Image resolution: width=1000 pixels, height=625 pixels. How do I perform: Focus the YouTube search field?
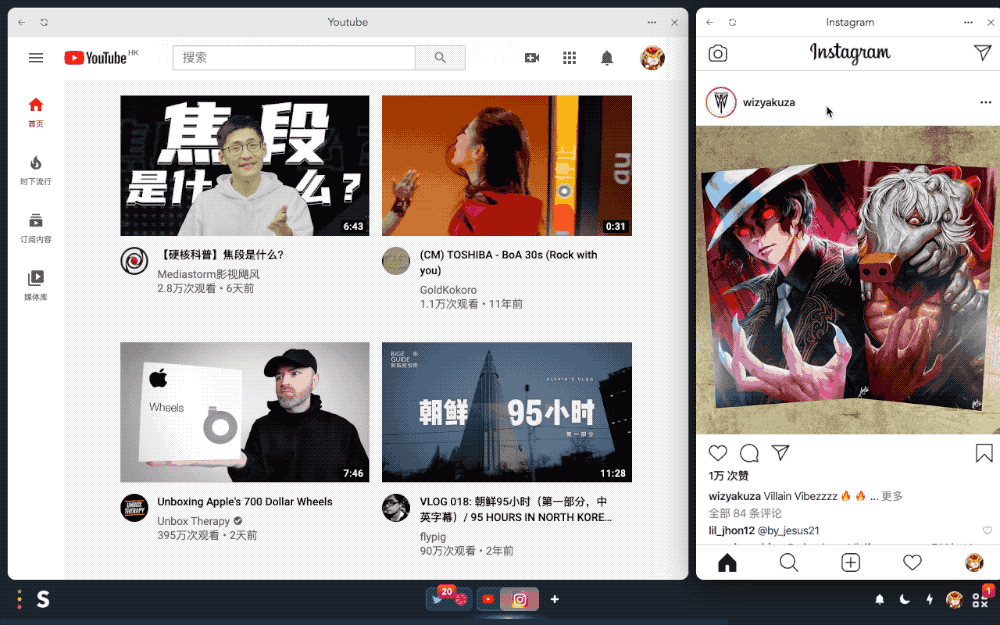click(x=294, y=58)
